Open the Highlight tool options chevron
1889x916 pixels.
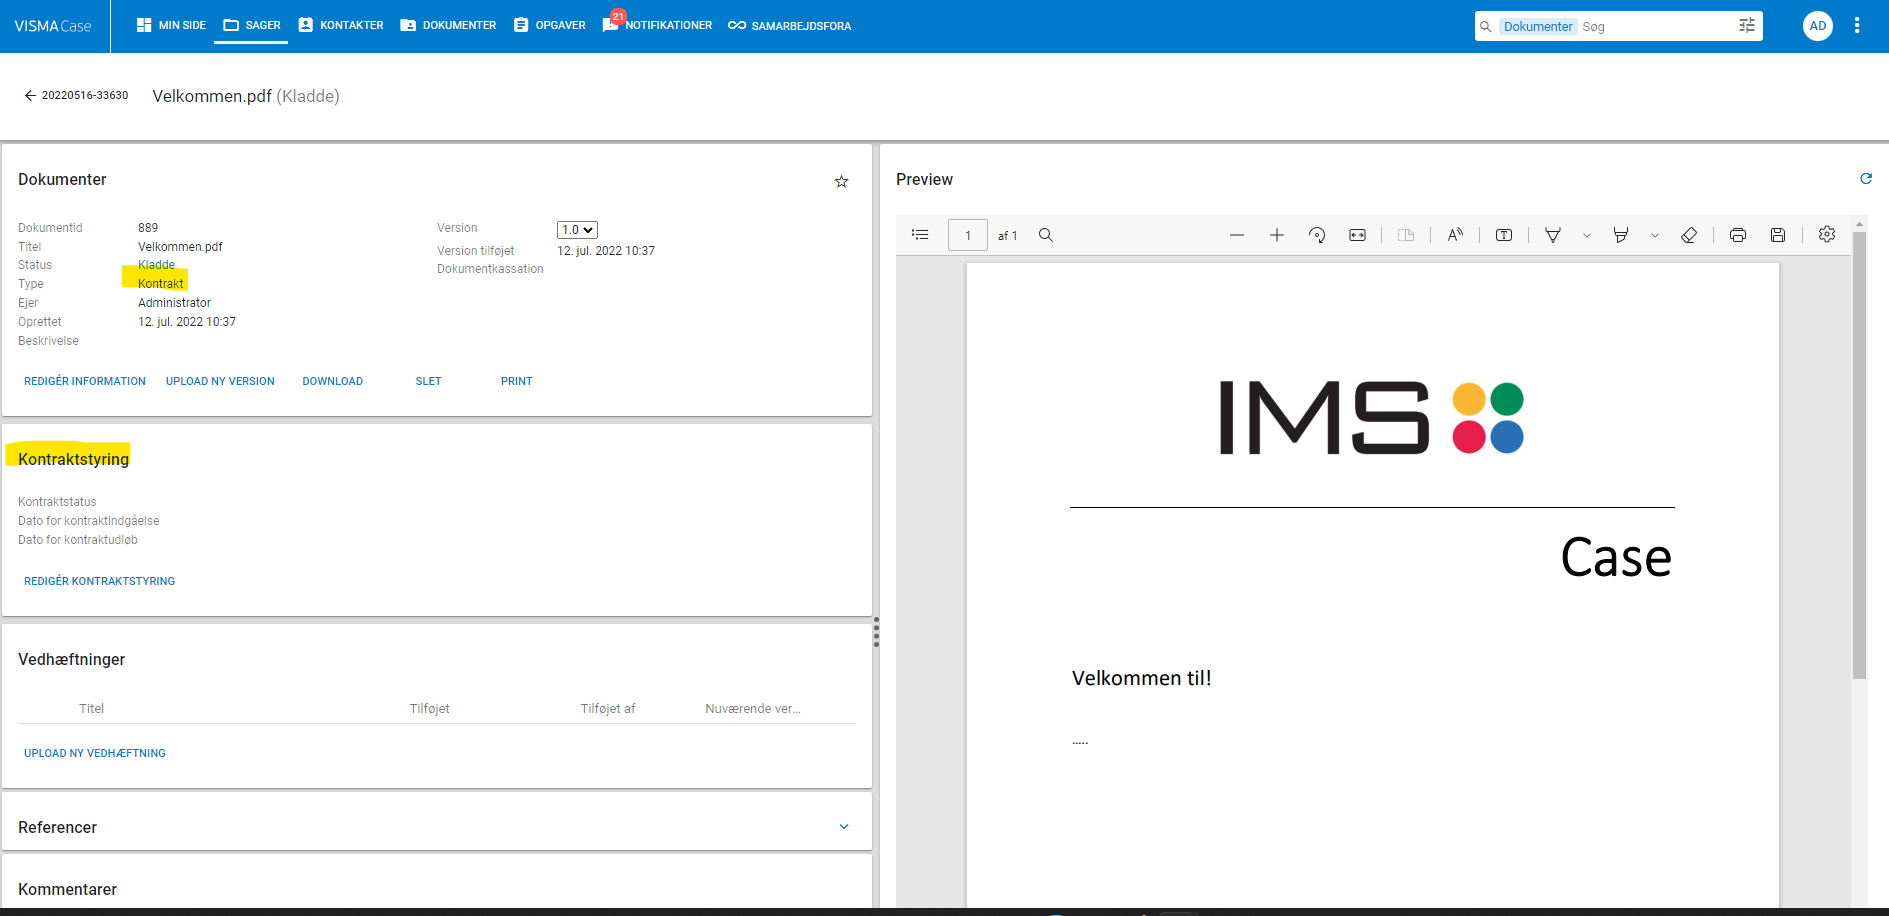[x=1655, y=236]
